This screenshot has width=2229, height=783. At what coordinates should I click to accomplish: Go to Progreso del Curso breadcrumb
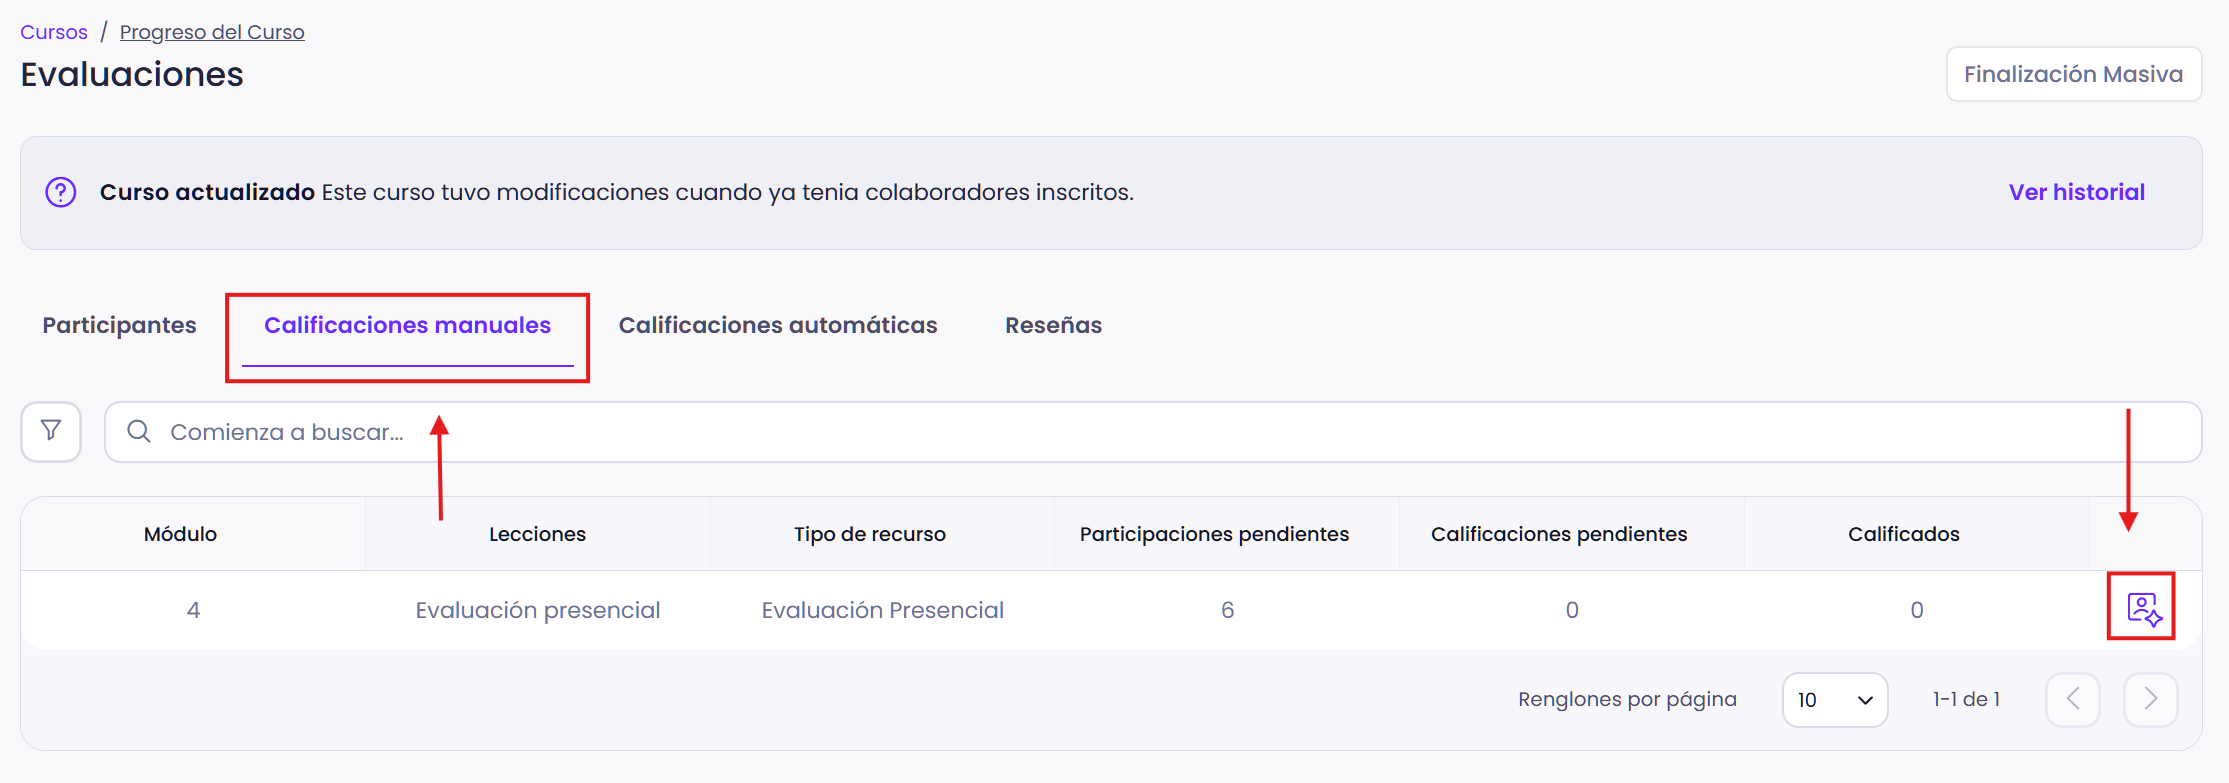coord(212,32)
